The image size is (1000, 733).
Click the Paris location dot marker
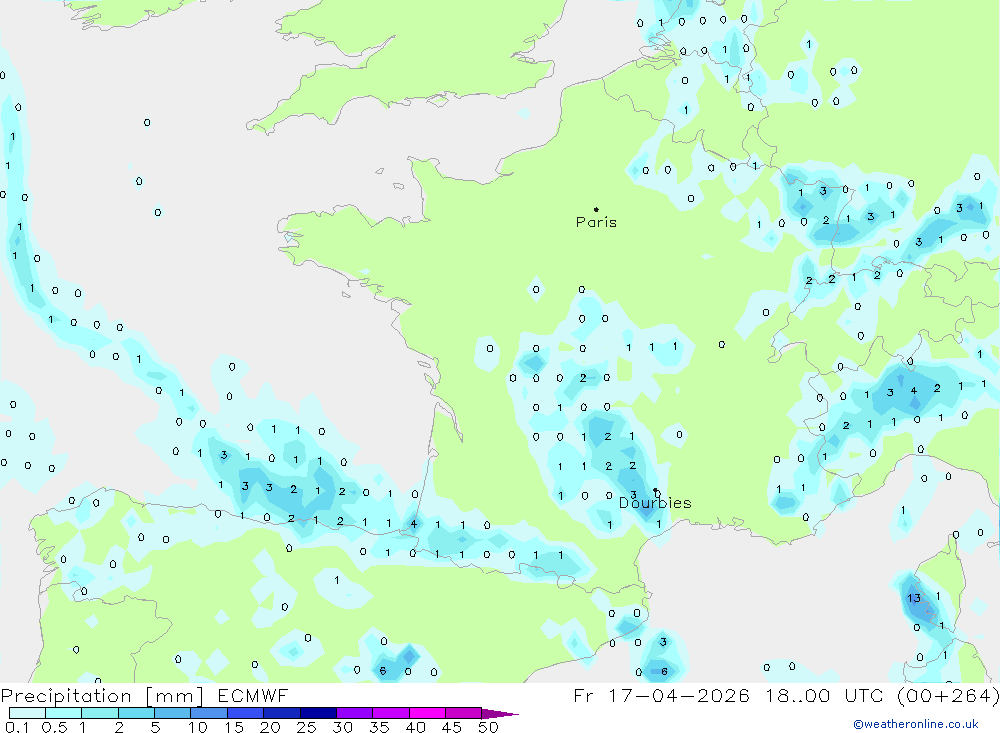pos(596,209)
